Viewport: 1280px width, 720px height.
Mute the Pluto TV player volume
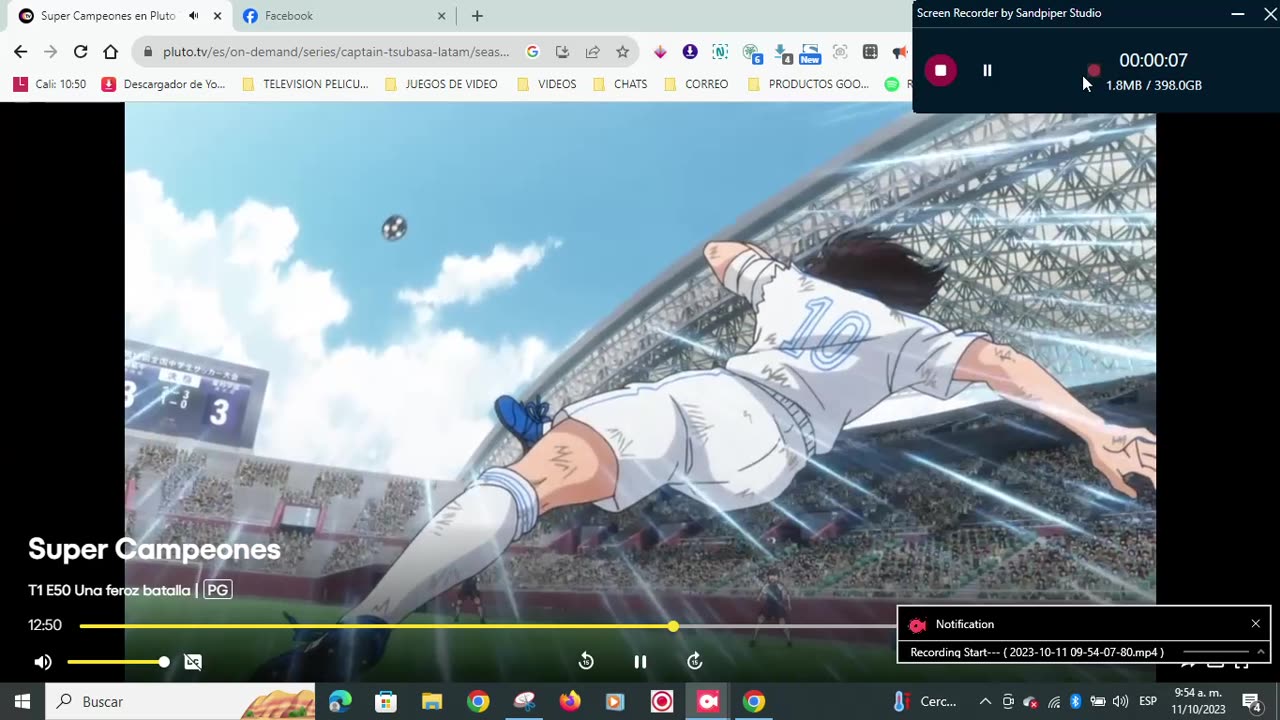pos(43,662)
